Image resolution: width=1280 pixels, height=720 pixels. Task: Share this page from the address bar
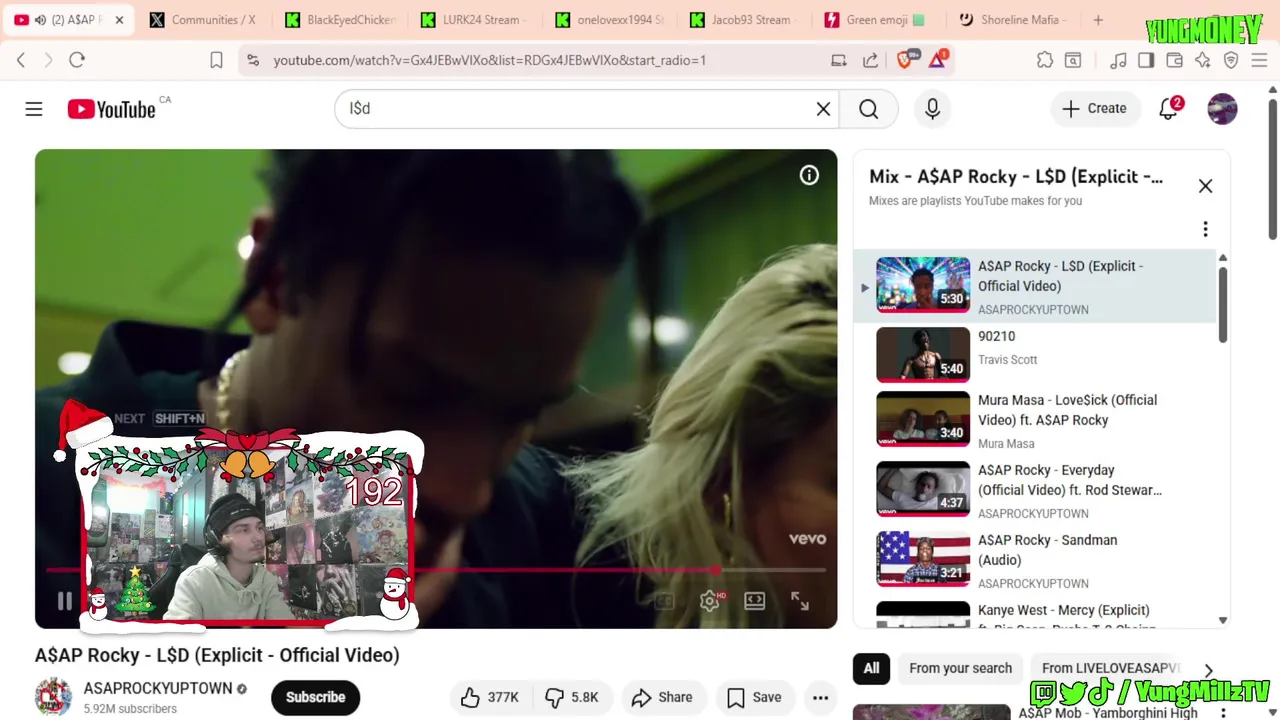[870, 60]
